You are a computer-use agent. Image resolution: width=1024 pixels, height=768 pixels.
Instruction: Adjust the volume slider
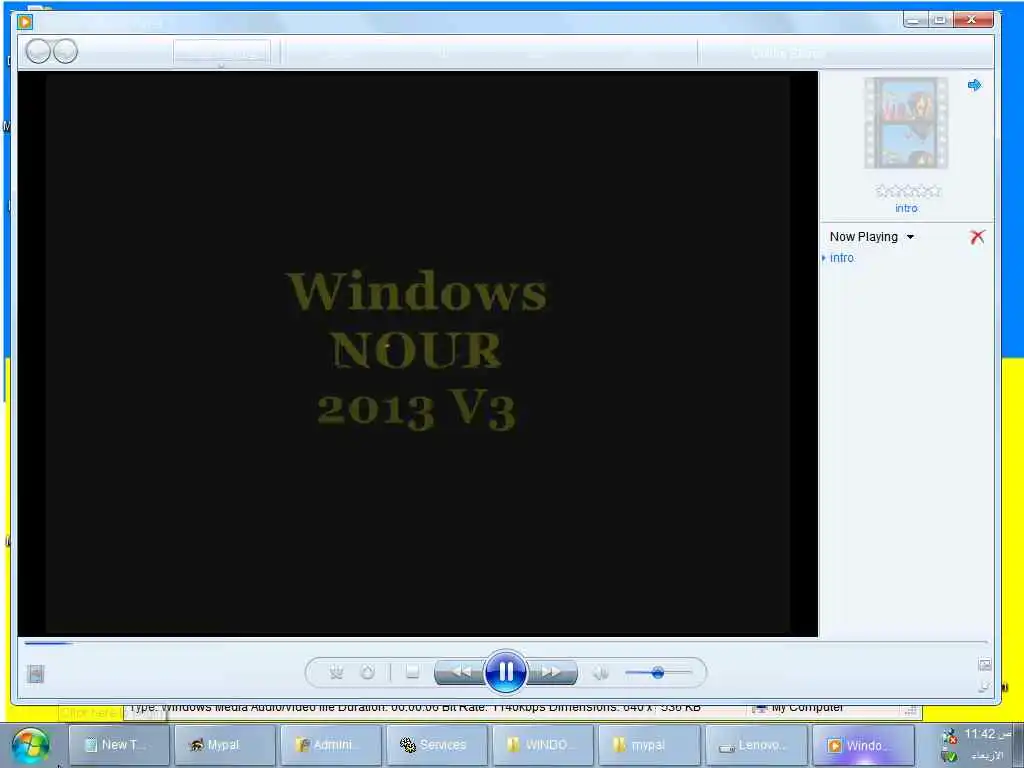[658, 672]
